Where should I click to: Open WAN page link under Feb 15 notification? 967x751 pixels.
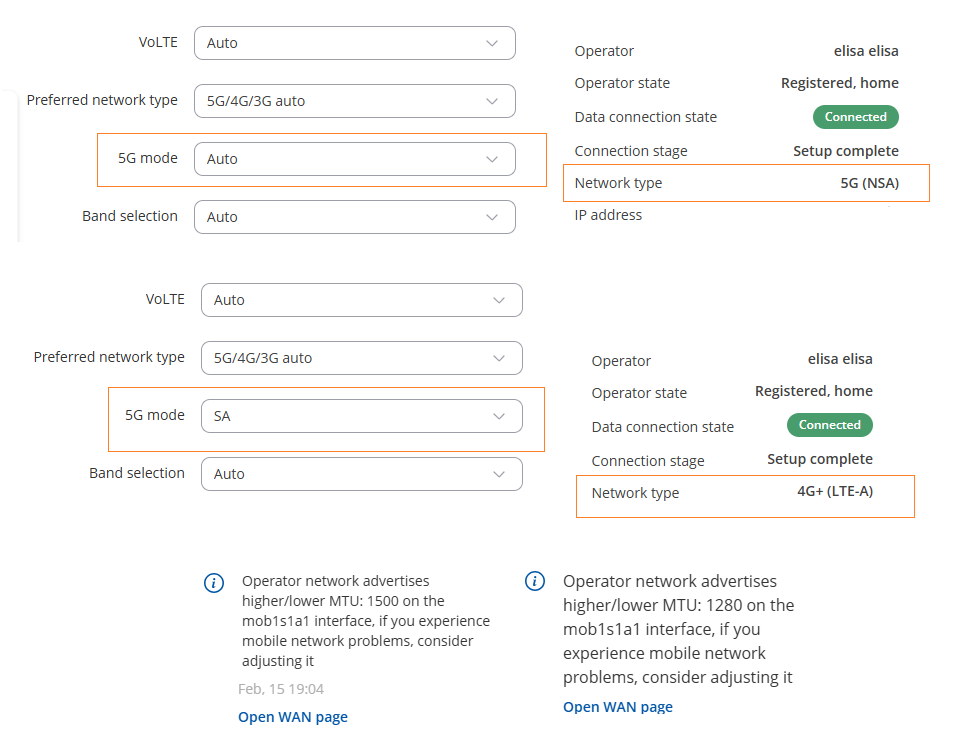[293, 717]
